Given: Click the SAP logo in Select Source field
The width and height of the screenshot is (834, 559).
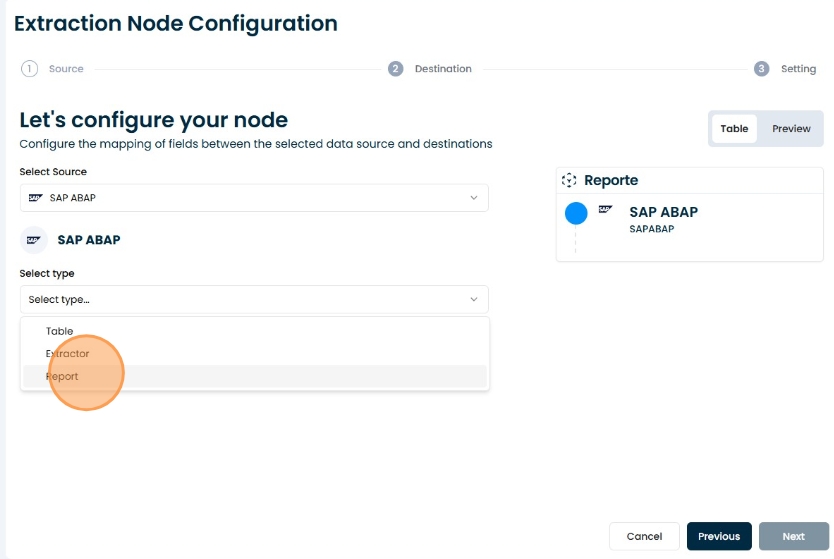Looking at the screenshot, I should 36,198.
